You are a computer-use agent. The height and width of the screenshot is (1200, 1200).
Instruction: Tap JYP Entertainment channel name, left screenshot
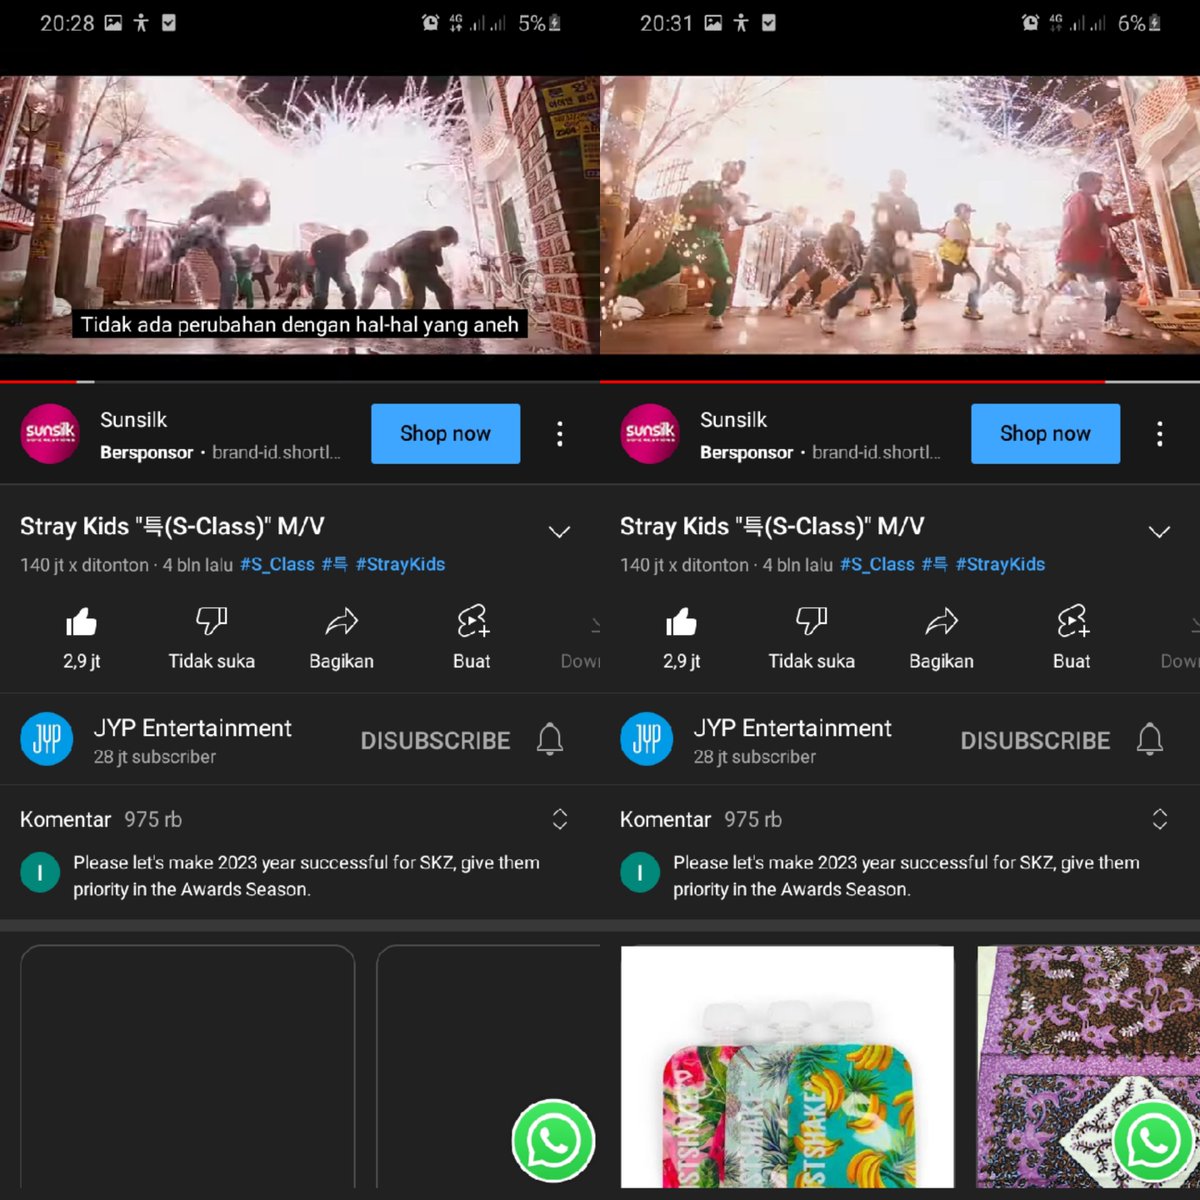tap(193, 728)
